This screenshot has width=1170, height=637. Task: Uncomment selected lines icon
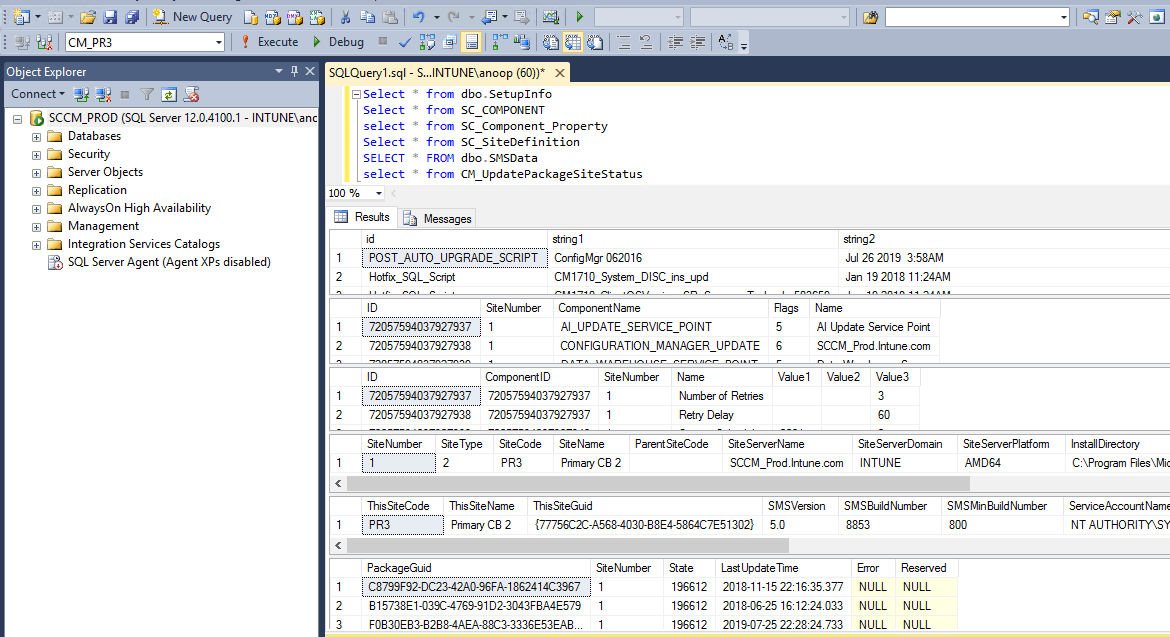tap(646, 43)
